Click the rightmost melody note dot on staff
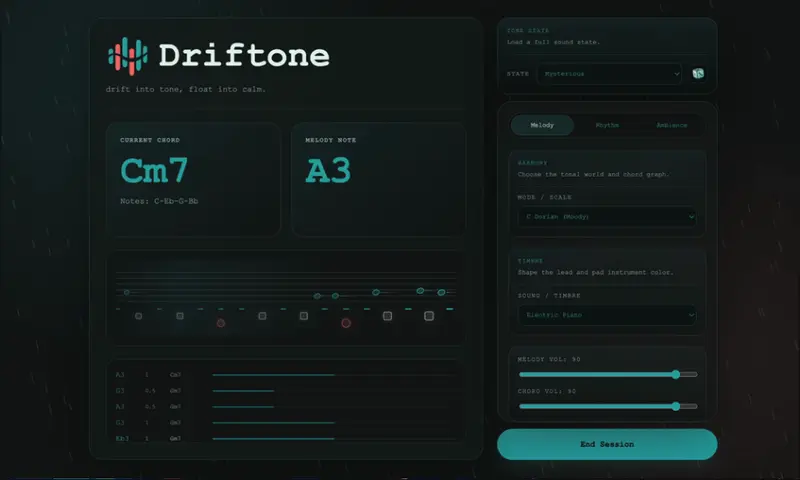800x480 pixels. pyautogui.click(x=441, y=292)
